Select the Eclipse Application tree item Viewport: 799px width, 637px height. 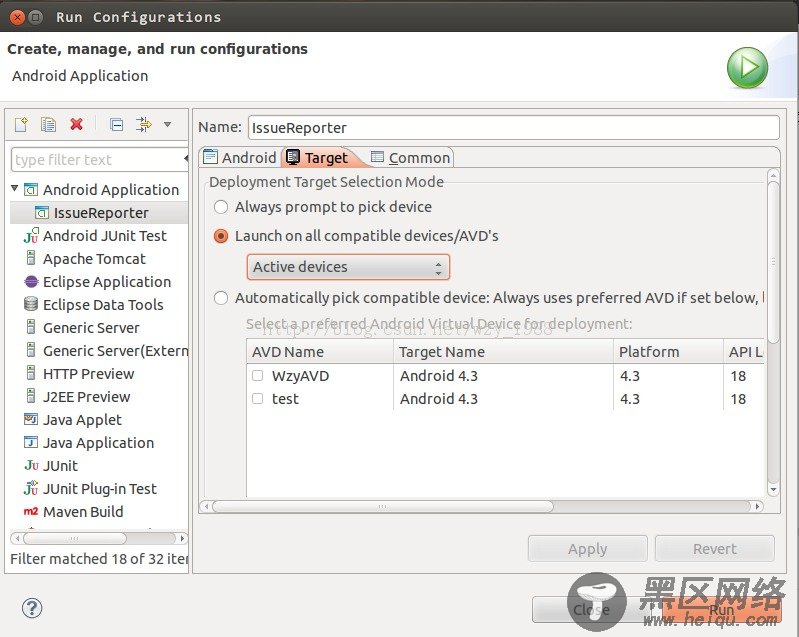(107, 282)
